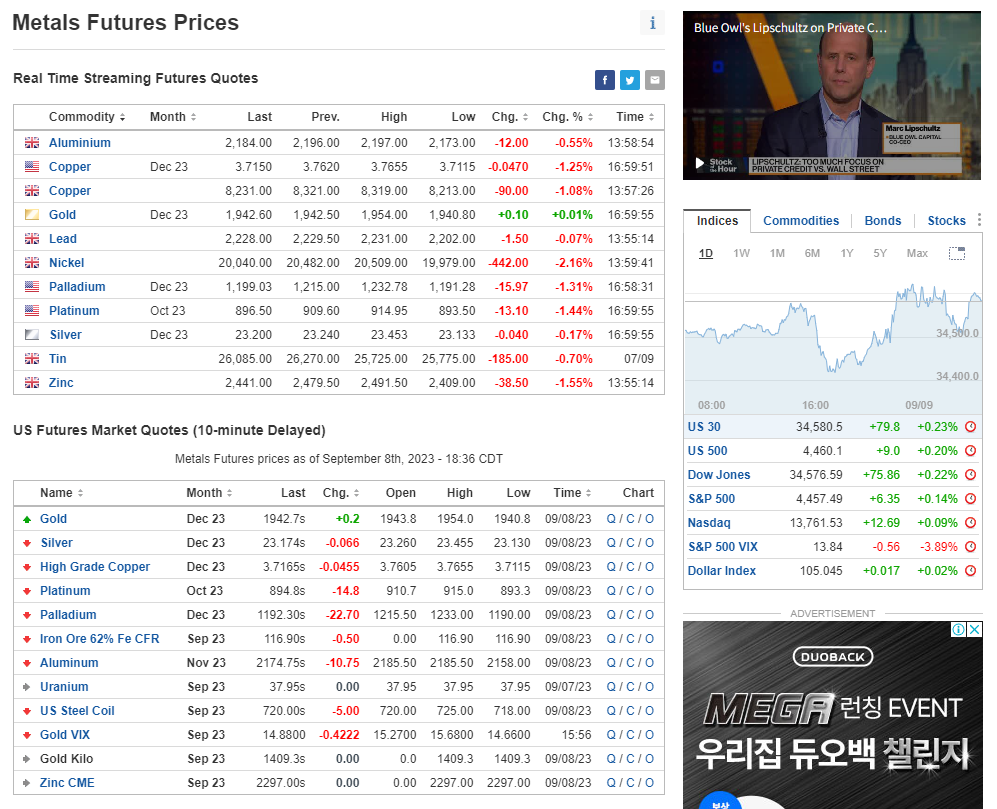Viewport: 997px width, 809px height.
Task: Sort streaming table by Commodity
Action: coord(87,117)
